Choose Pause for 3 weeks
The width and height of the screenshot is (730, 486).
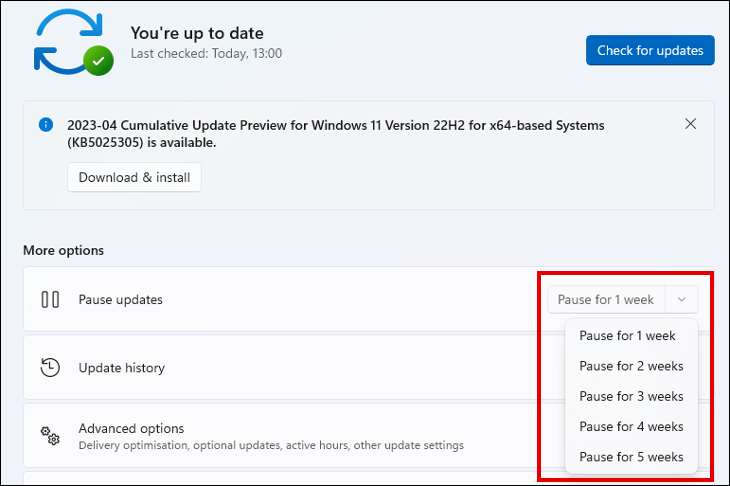click(x=631, y=396)
